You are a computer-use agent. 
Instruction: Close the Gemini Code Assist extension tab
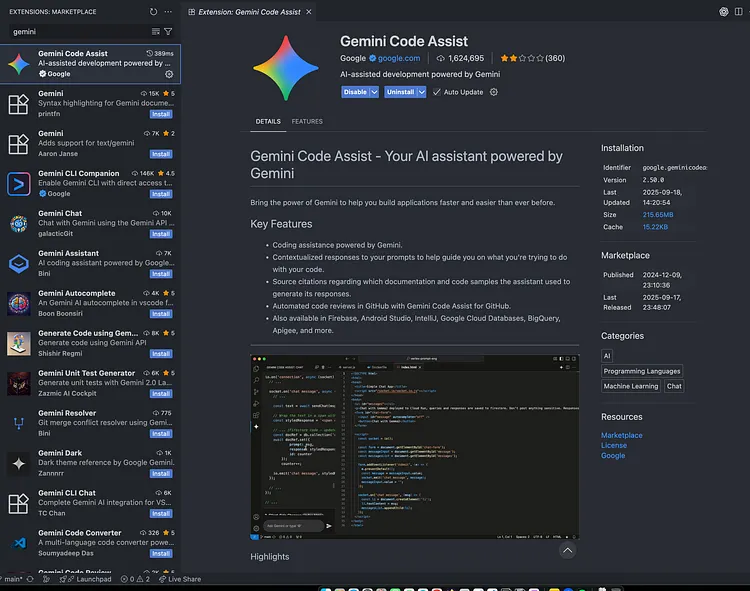(x=309, y=12)
